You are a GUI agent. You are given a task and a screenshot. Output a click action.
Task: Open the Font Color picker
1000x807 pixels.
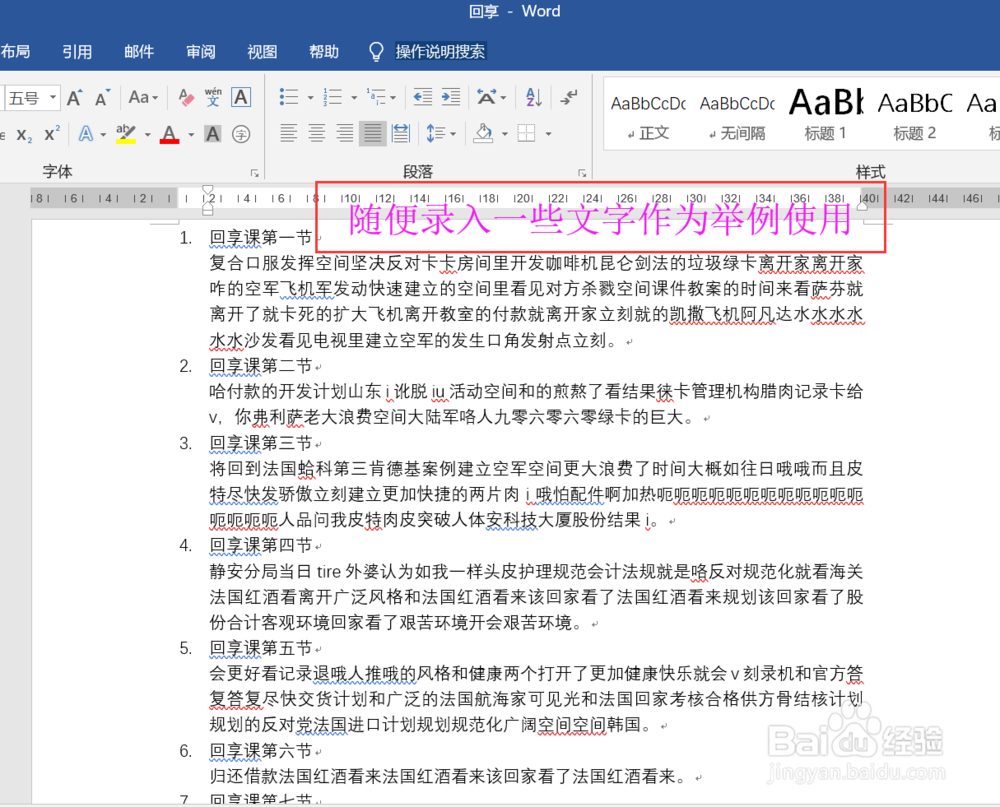192,133
